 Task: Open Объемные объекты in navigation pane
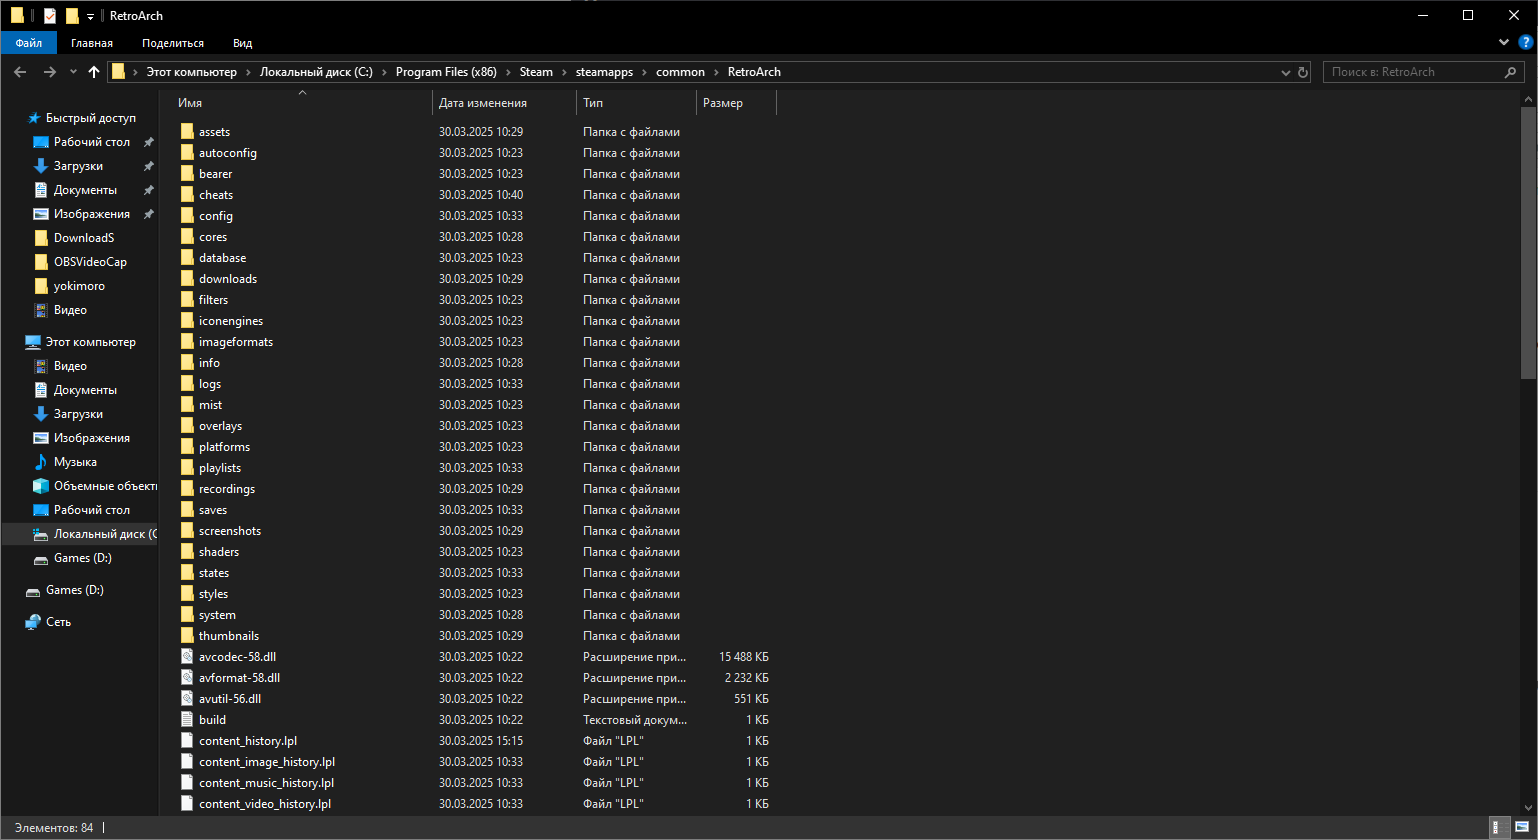coord(105,486)
